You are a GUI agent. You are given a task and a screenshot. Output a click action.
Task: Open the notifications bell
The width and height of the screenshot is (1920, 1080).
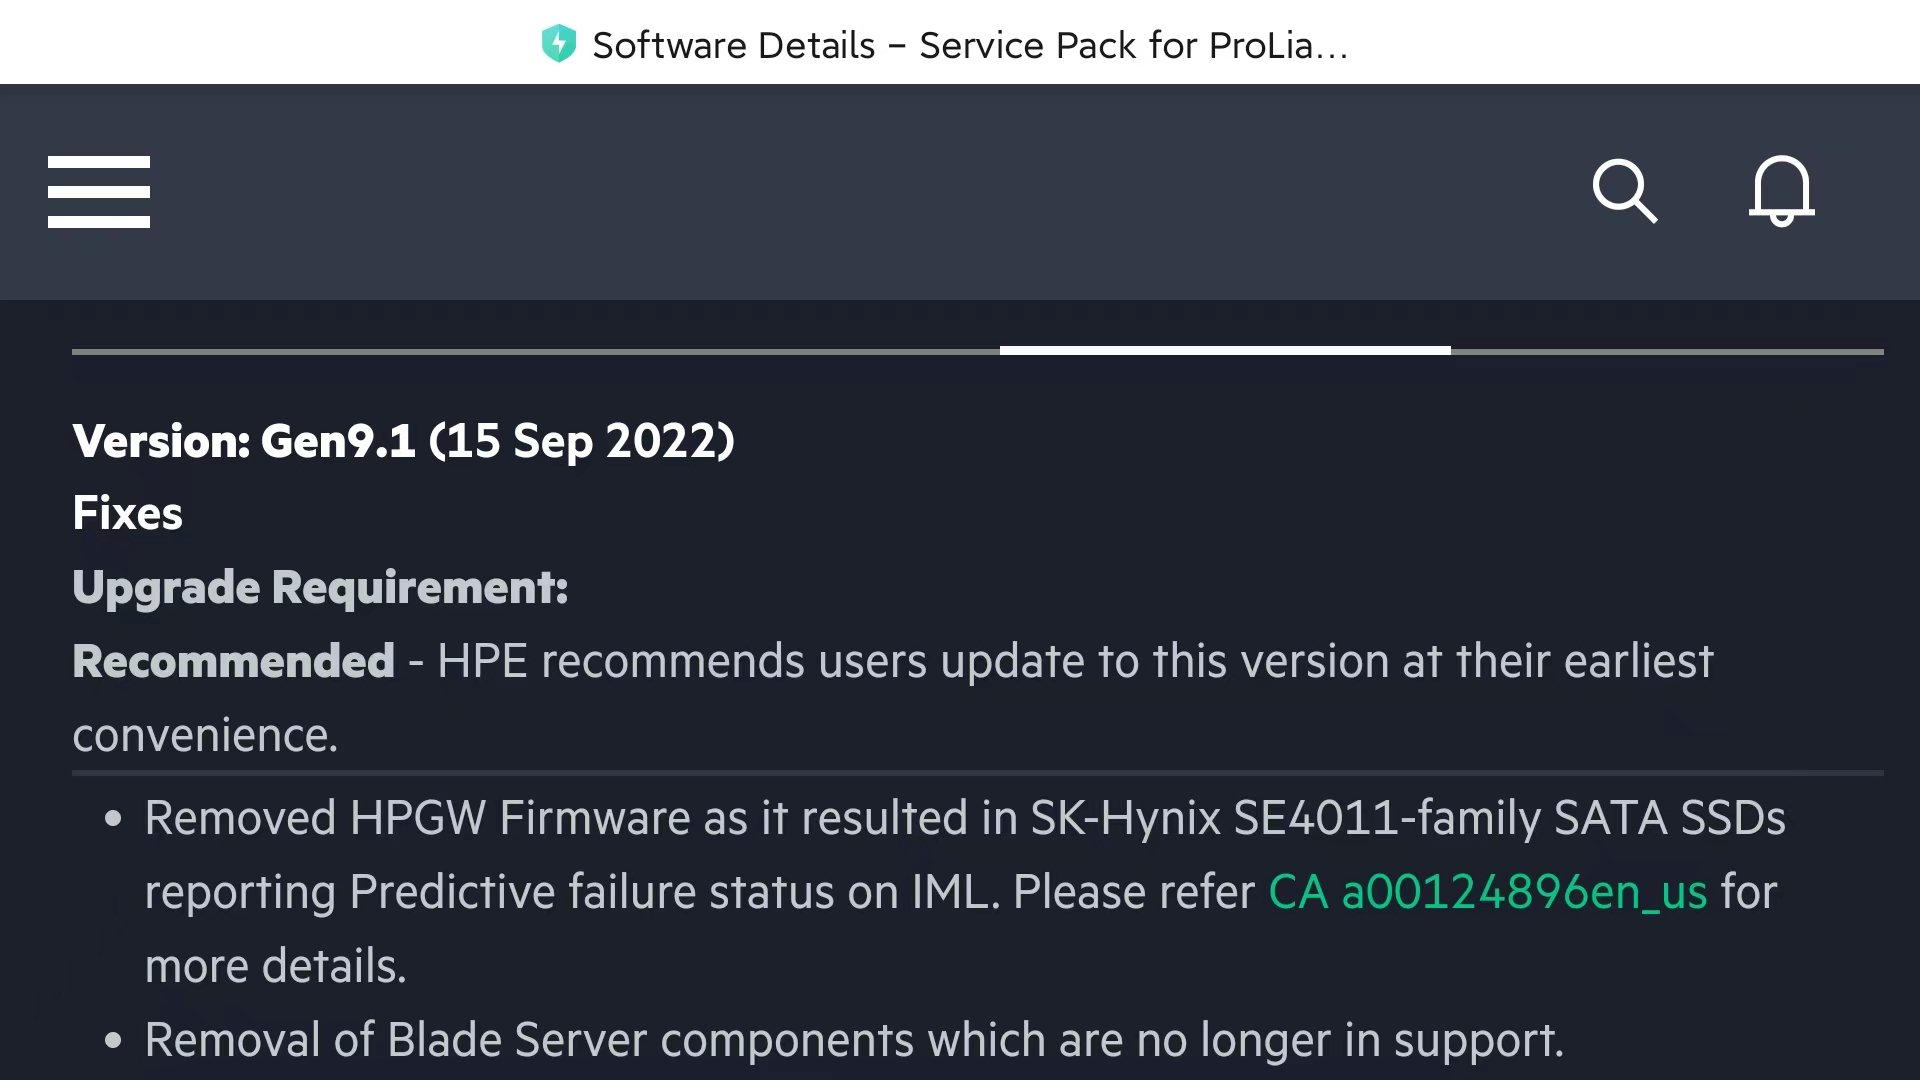(x=1781, y=190)
